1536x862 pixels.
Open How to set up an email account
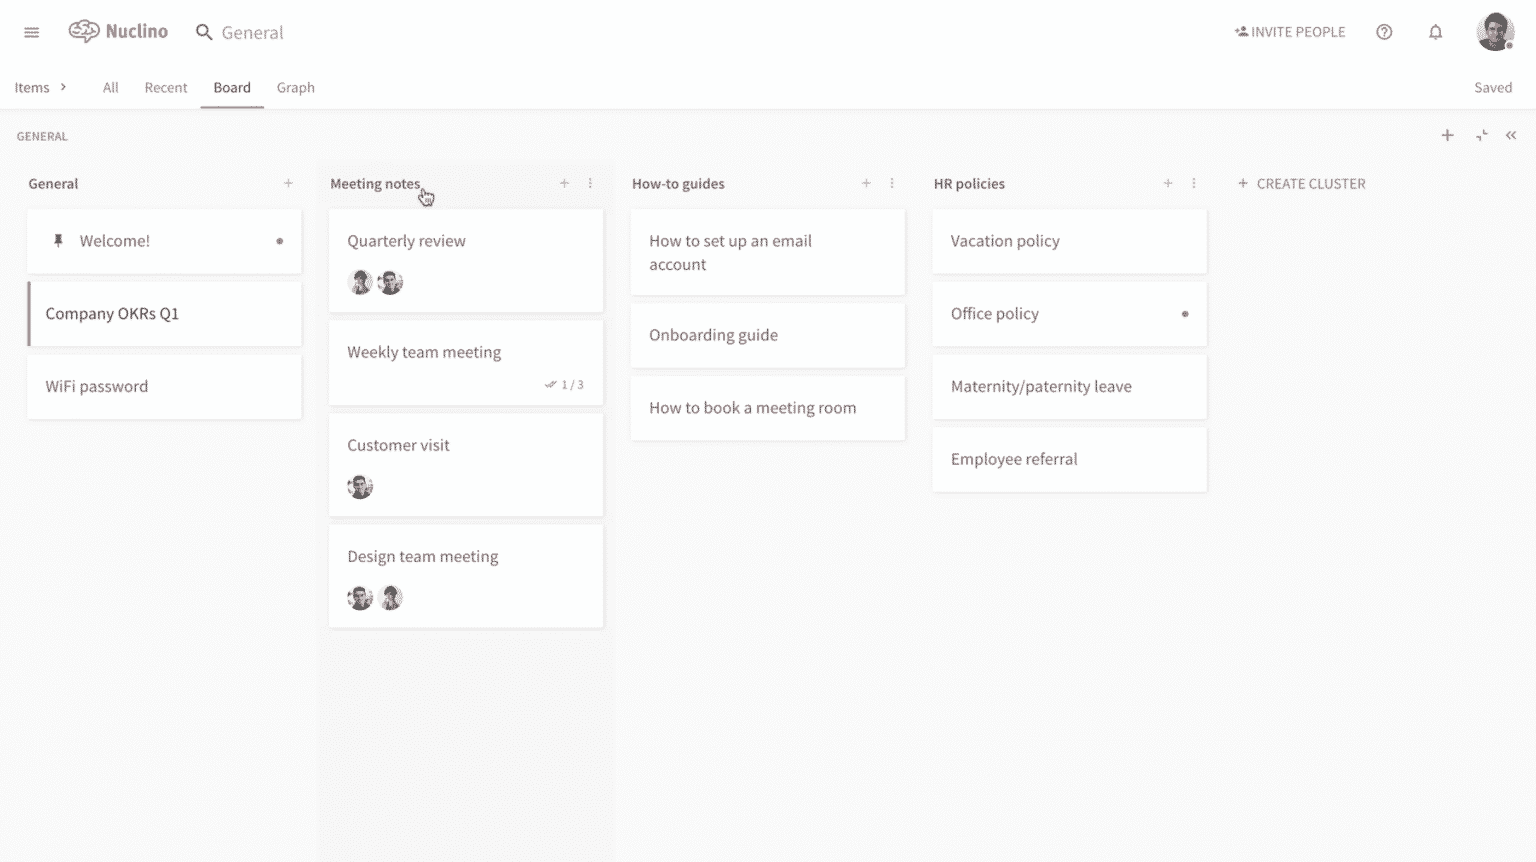pos(768,252)
